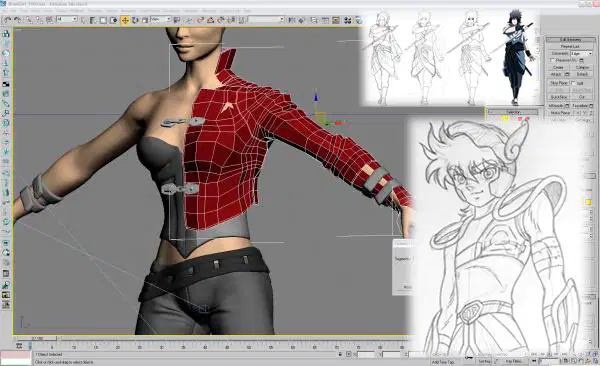Click the Repeat Last button
The height and width of the screenshot is (366, 600).
571,46
